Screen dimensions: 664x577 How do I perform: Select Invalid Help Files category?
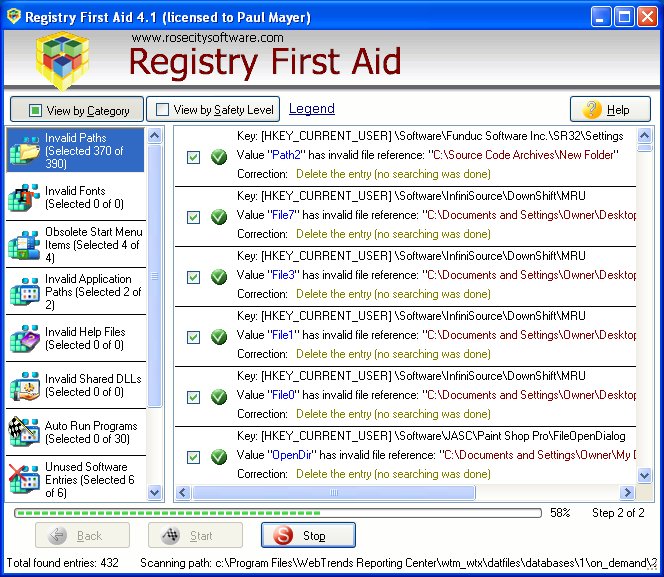click(x=75, y=338)
